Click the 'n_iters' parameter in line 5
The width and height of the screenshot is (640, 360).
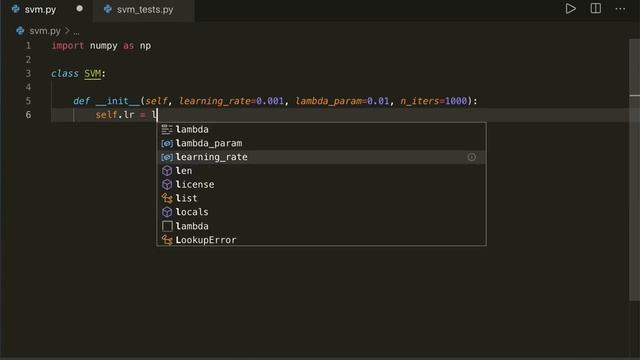coord(420,101)
